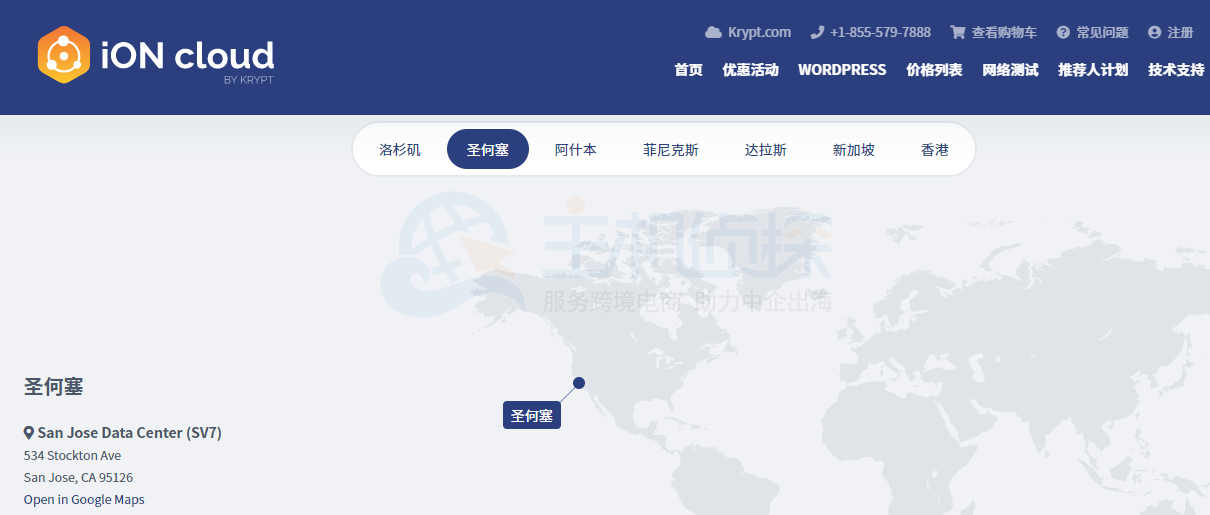Viewport: 1210px width, 515px height.
Task: Open the Krypt.com link
Action: click(759, 32)
